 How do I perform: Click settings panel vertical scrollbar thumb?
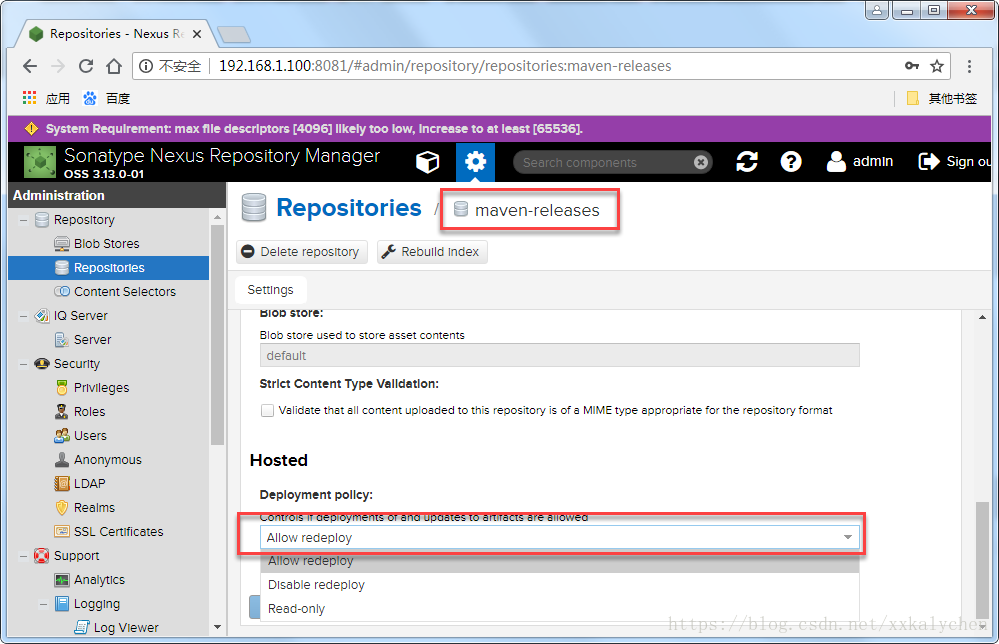[x=982, y=561]
